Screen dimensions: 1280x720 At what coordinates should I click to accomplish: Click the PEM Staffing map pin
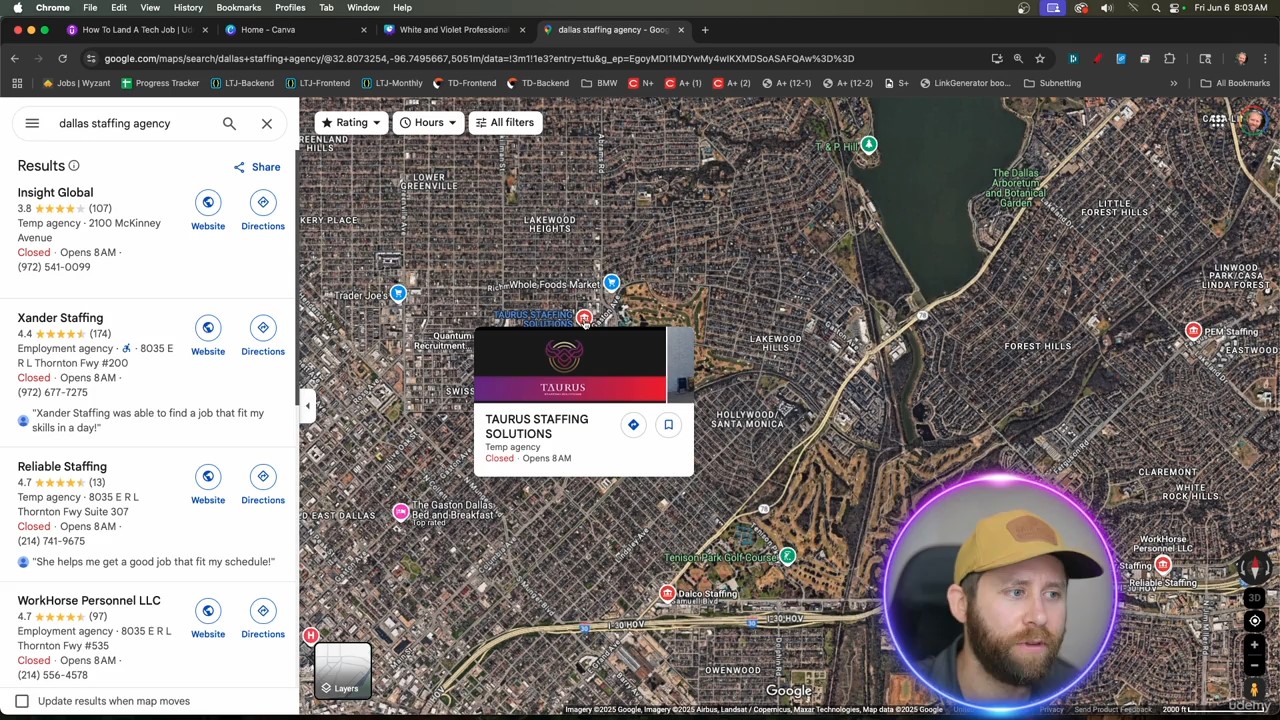point(1193,331)
